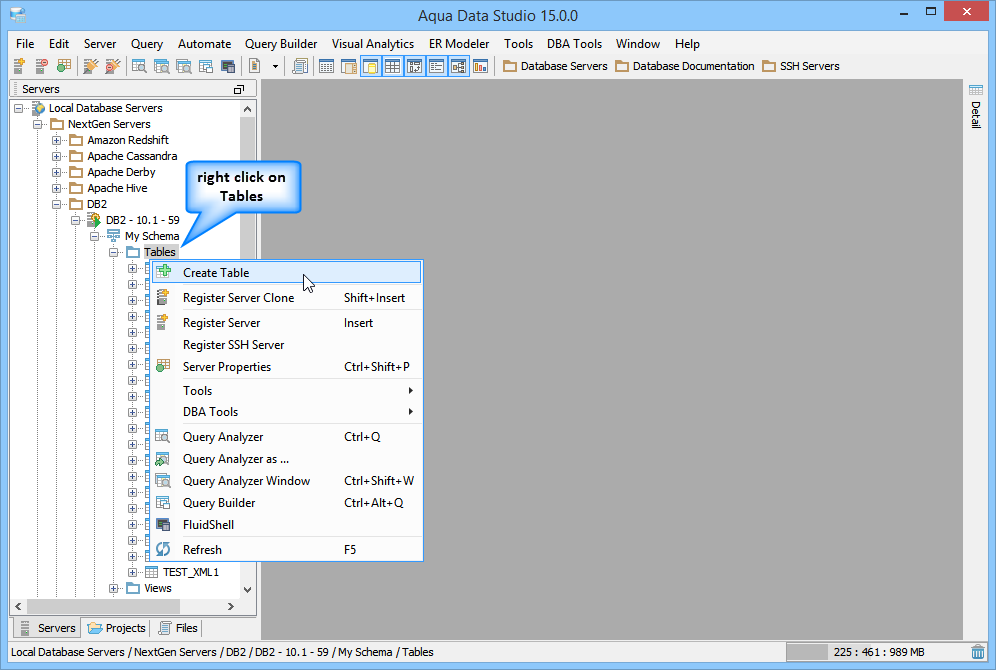The height and width of the screenshot is (670, 996).
Task: Open the ER Modeler menu
Action: pyautogui.click(x=459, y=44)
